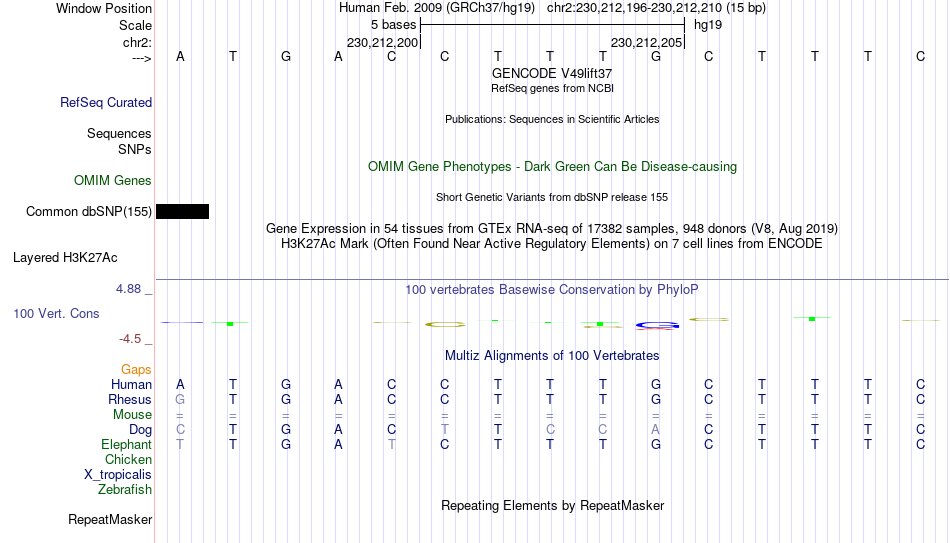Image resolution: width=950 pixels, height=543 pixels.
Task: Click the Scale label
Action: (135, 25)
